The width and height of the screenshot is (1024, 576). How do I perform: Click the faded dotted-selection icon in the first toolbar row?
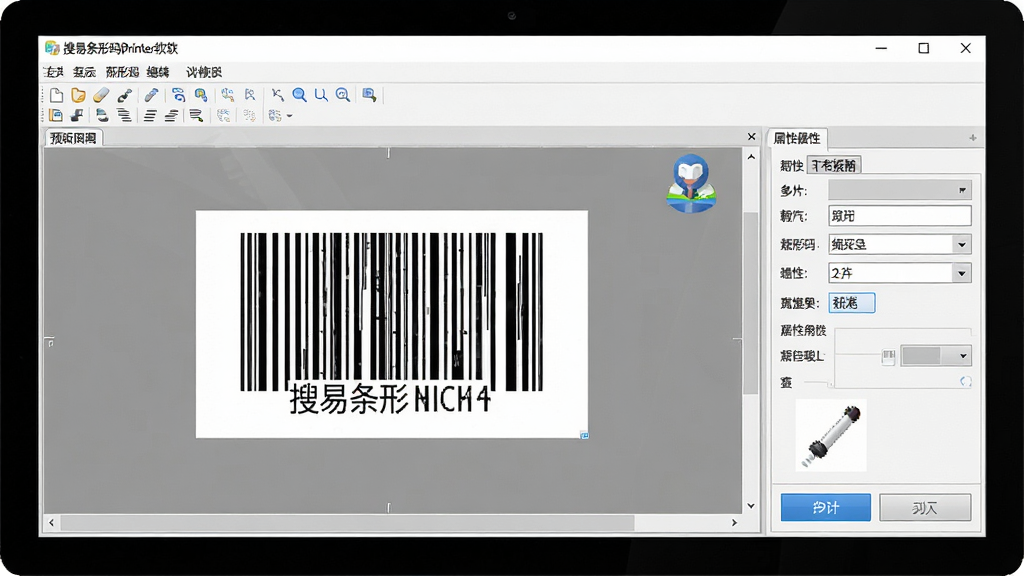click(227, 95)
